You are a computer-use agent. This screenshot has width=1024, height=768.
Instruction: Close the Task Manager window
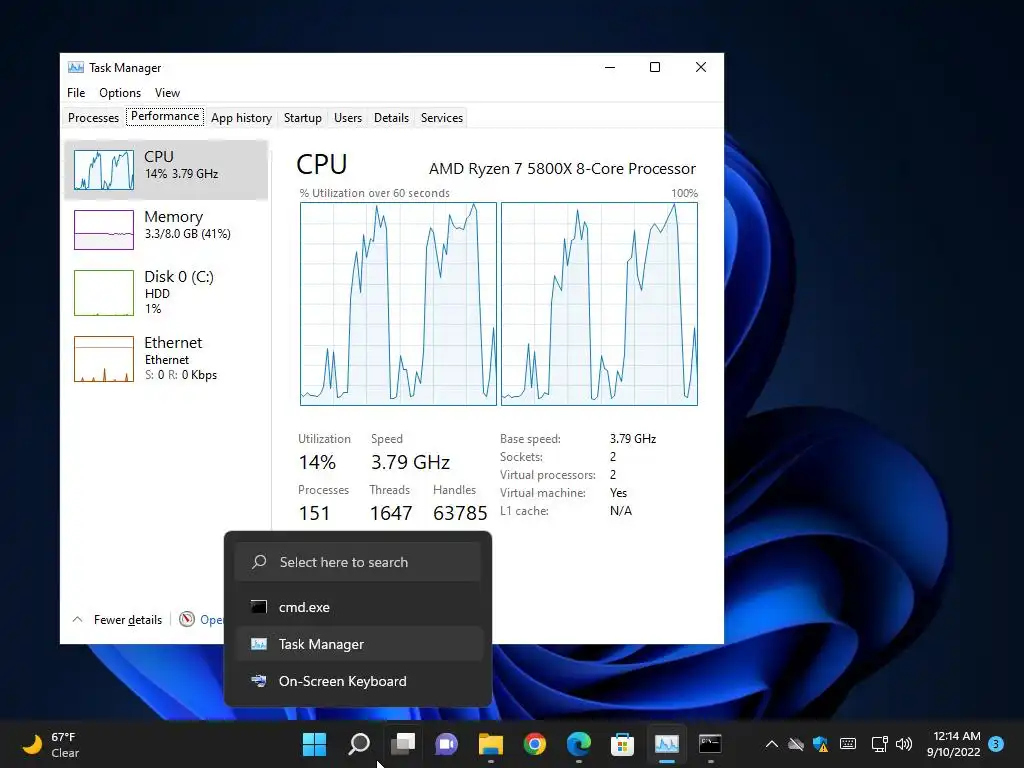point(701,67)
